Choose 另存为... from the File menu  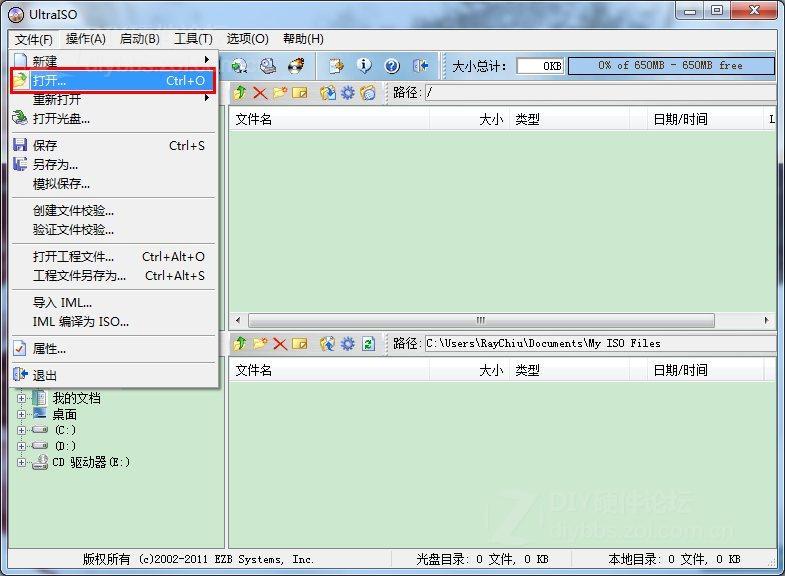click(113, 164)
